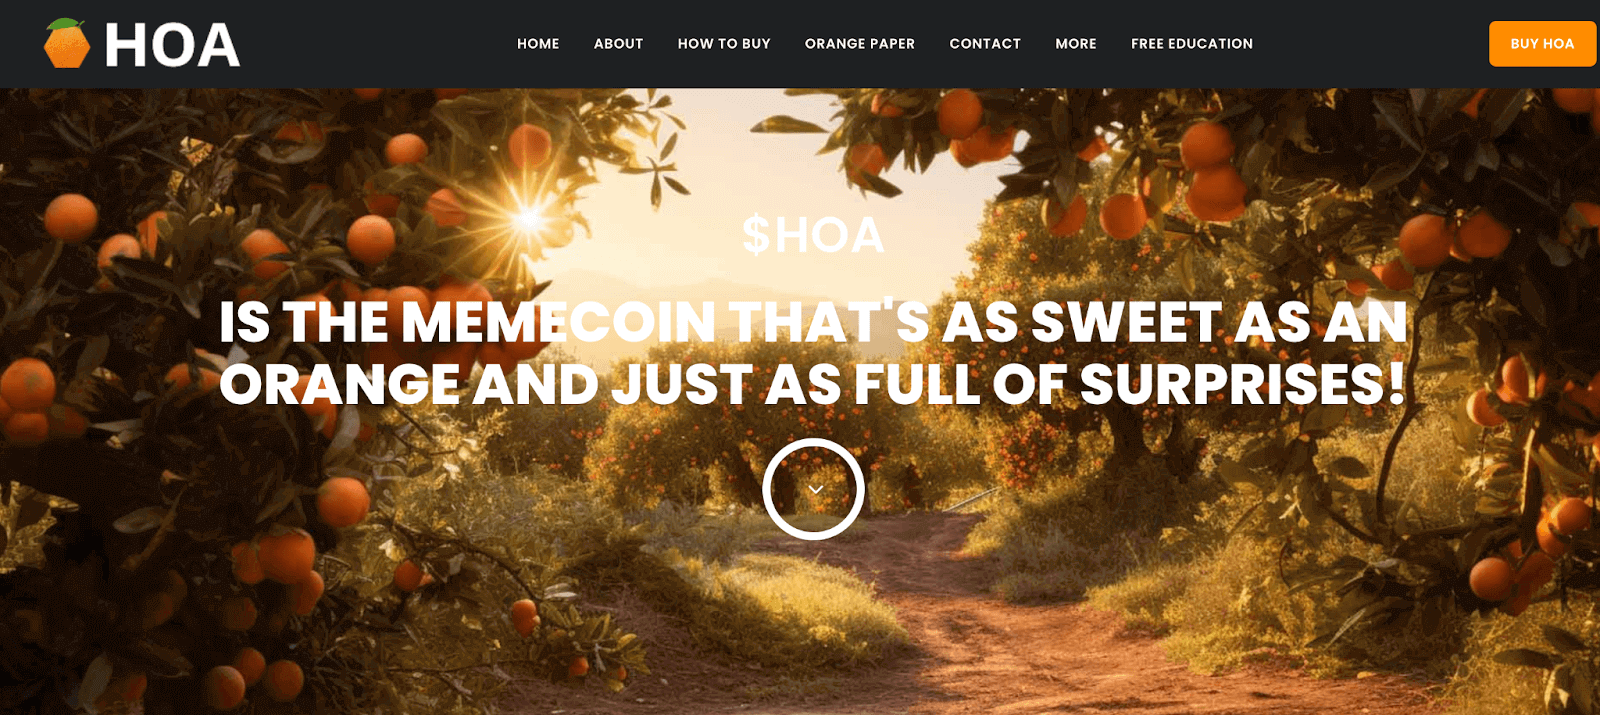
Task: Click the word SURPRISES! in the headline
Action: coord(1243,384)
